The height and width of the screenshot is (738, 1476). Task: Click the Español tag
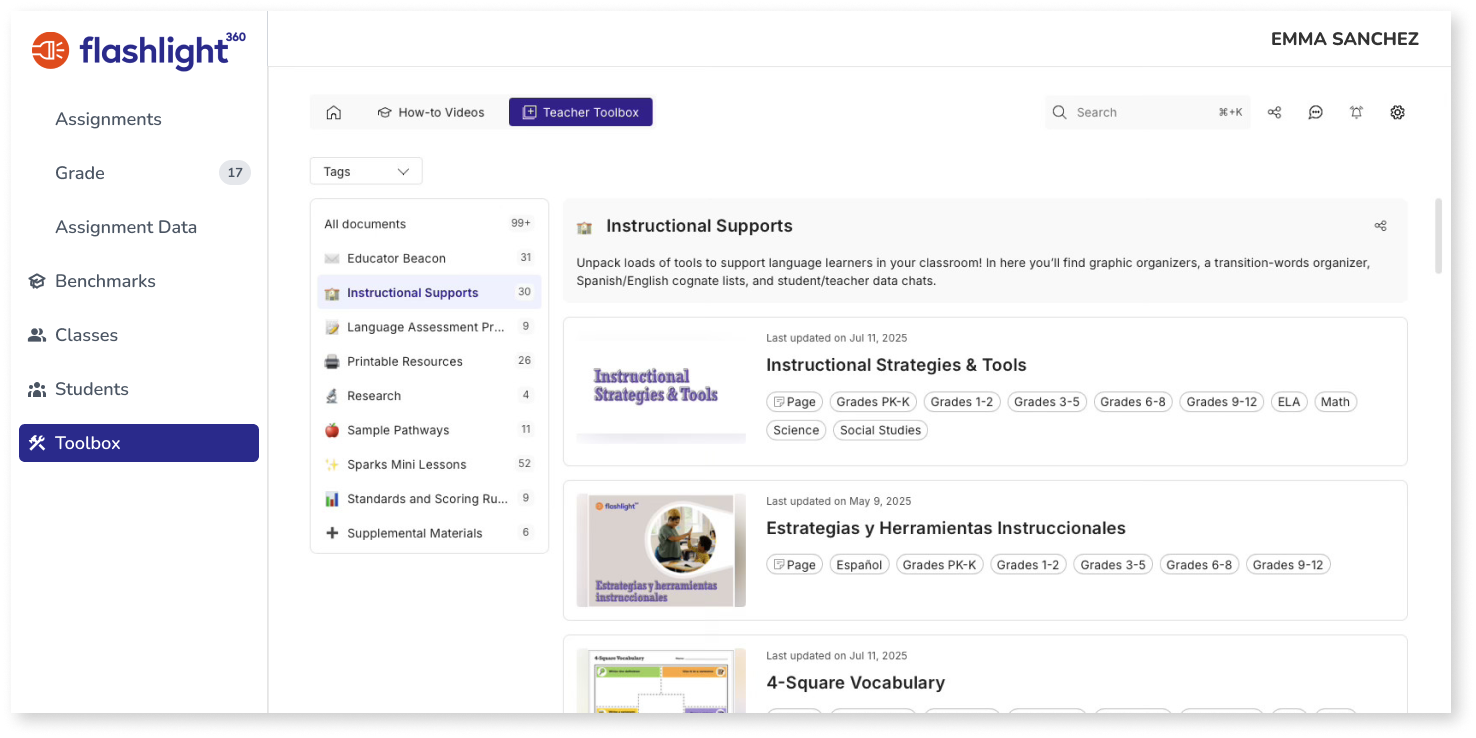(x=859, y=565)
